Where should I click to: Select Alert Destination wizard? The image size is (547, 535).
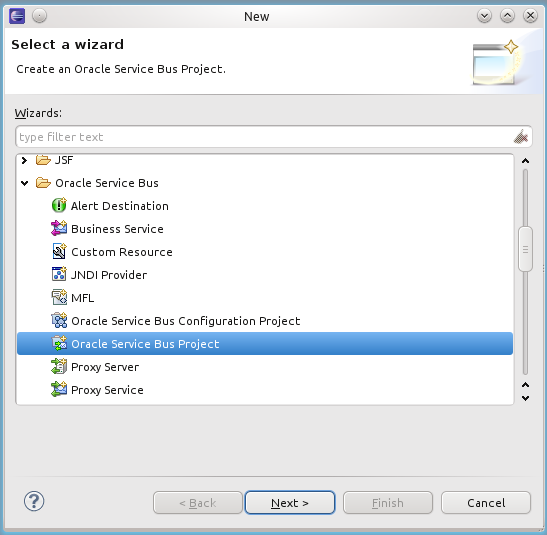[120, 206]
